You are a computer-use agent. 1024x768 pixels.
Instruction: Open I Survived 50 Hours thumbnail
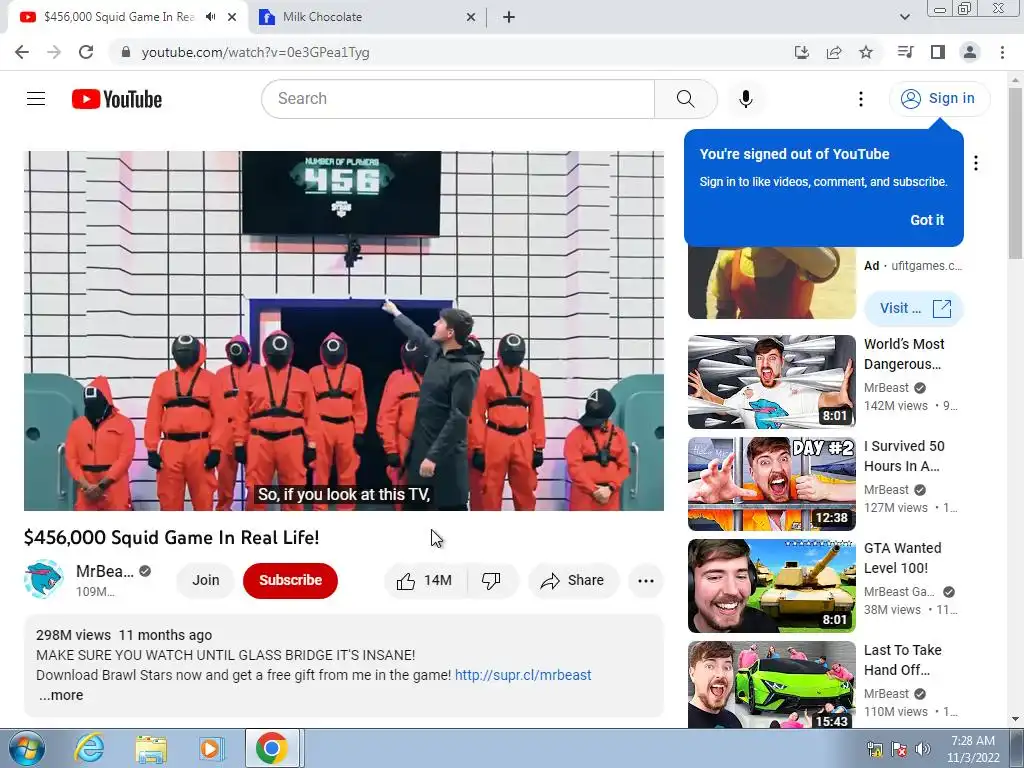tap(771, 484)
